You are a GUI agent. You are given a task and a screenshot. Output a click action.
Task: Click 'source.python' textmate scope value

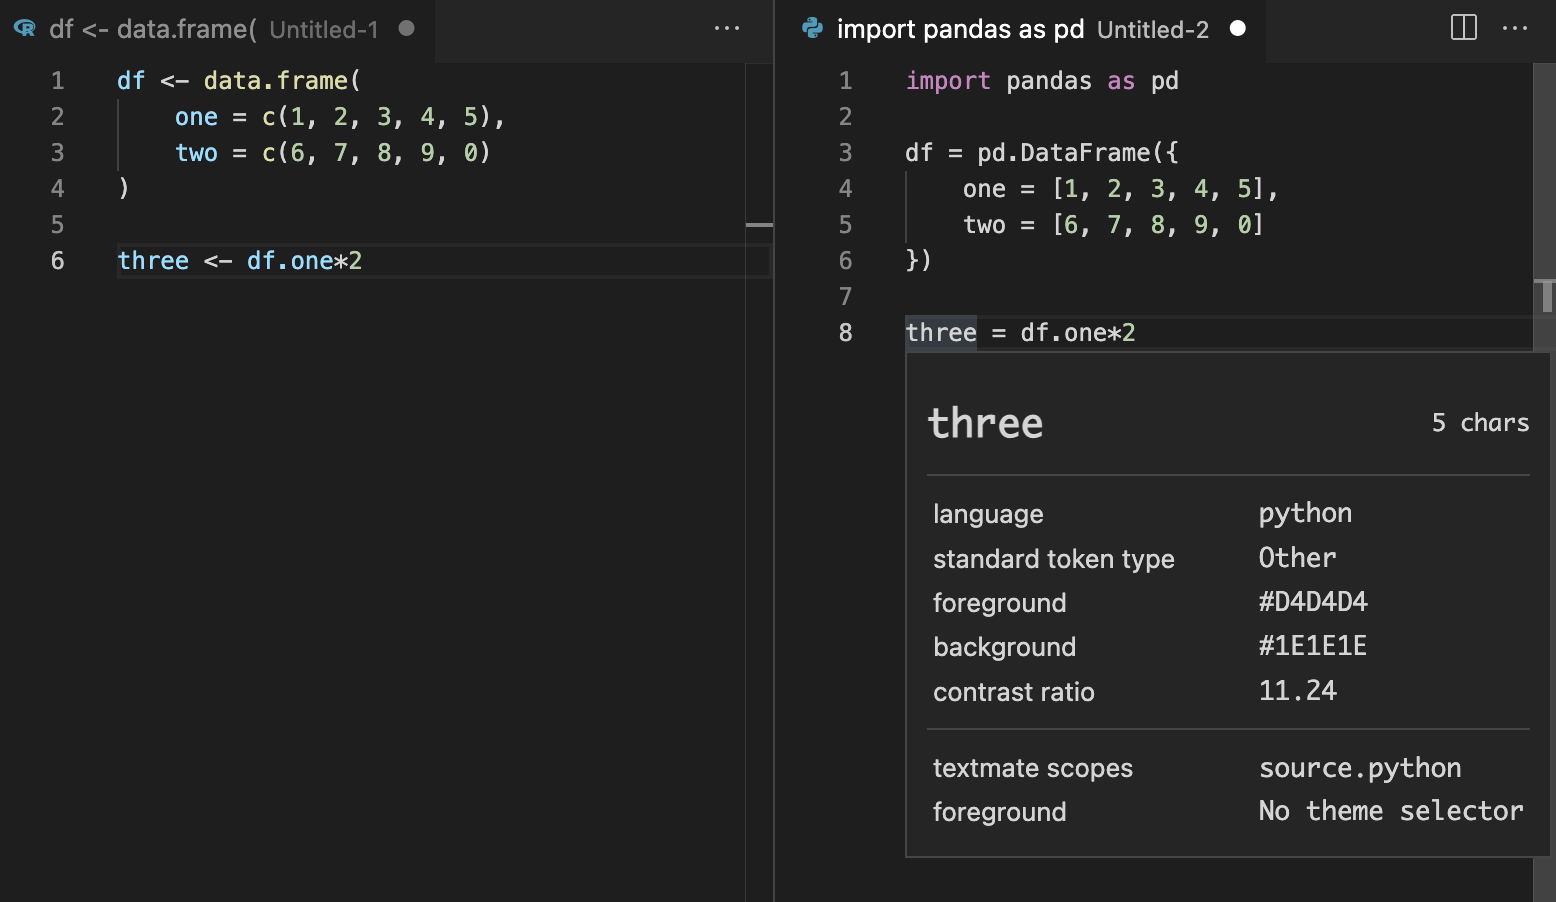point(1360,768)
